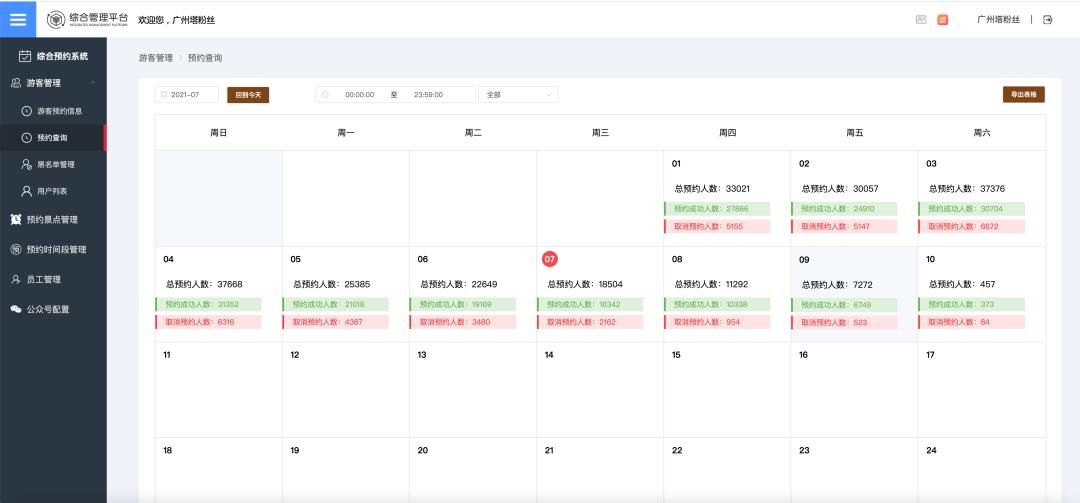Click 取消预约人数：3480 on day 06
The width and height of the screenshot is (1080, 503).
coord(463,322)
